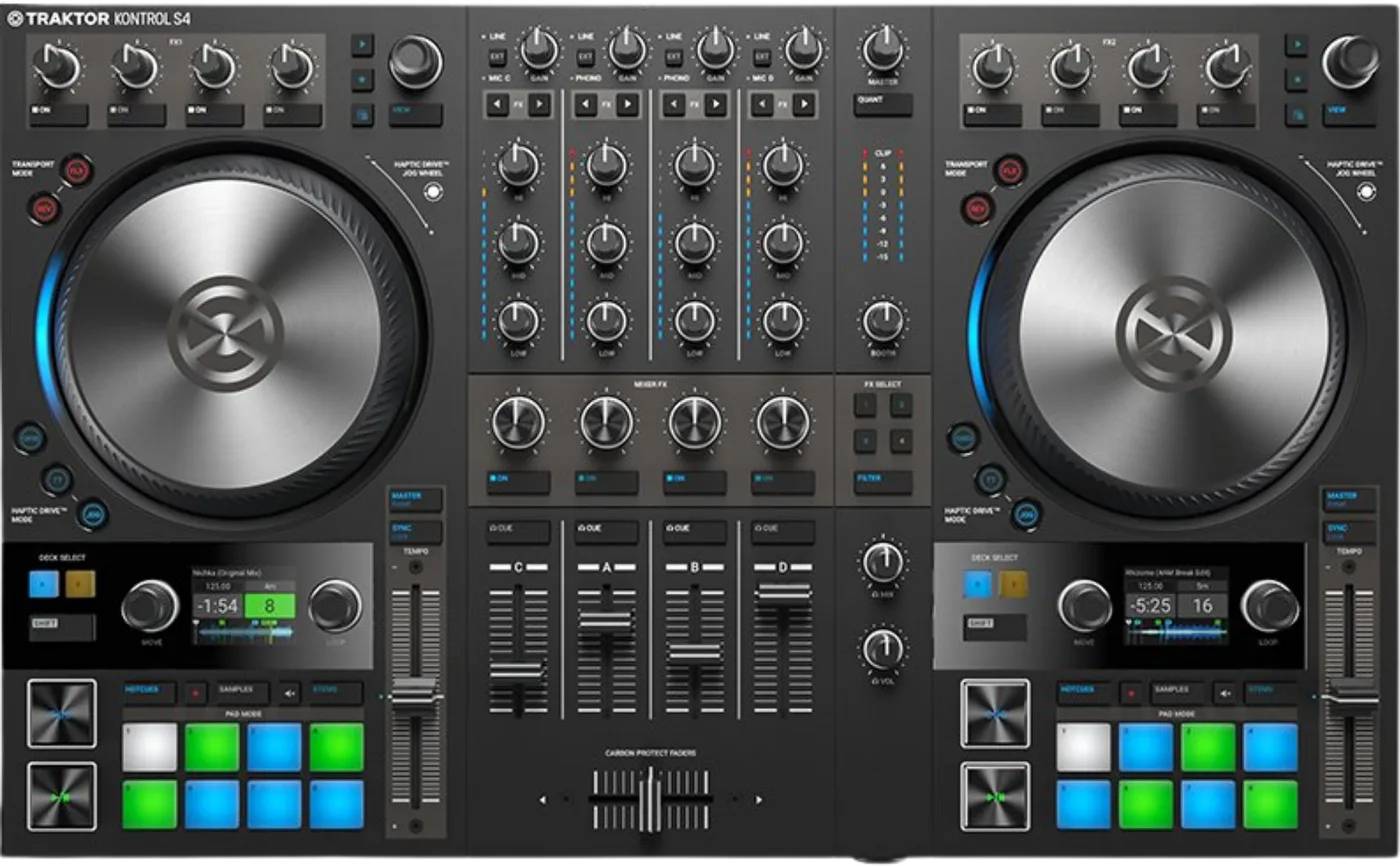Select TT haptic drive mode on right deck

pyautogui.click(x=991, y=479)
